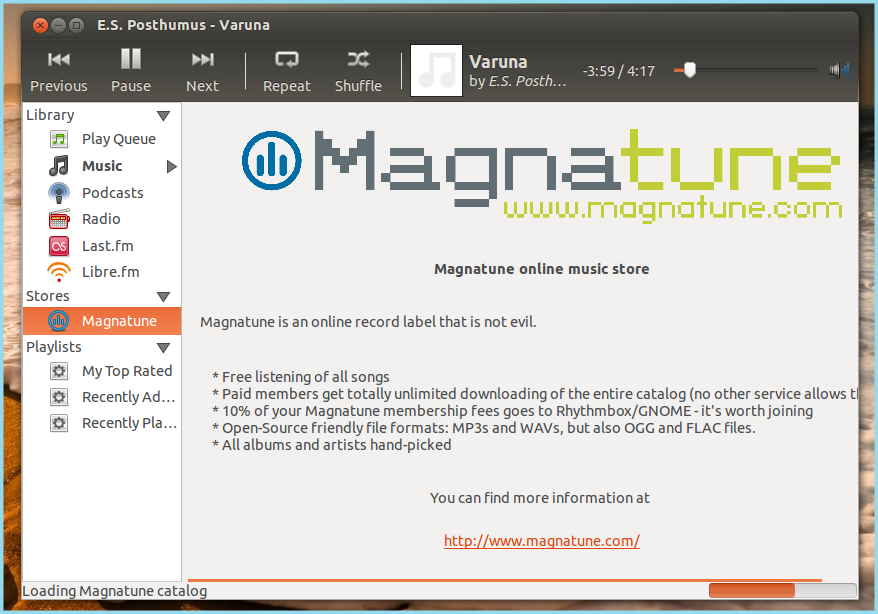Image resolution: width=878 pixels, height=614 pixels.
Task: Expand the Music source arrow
Action: [x=171, y=166]
